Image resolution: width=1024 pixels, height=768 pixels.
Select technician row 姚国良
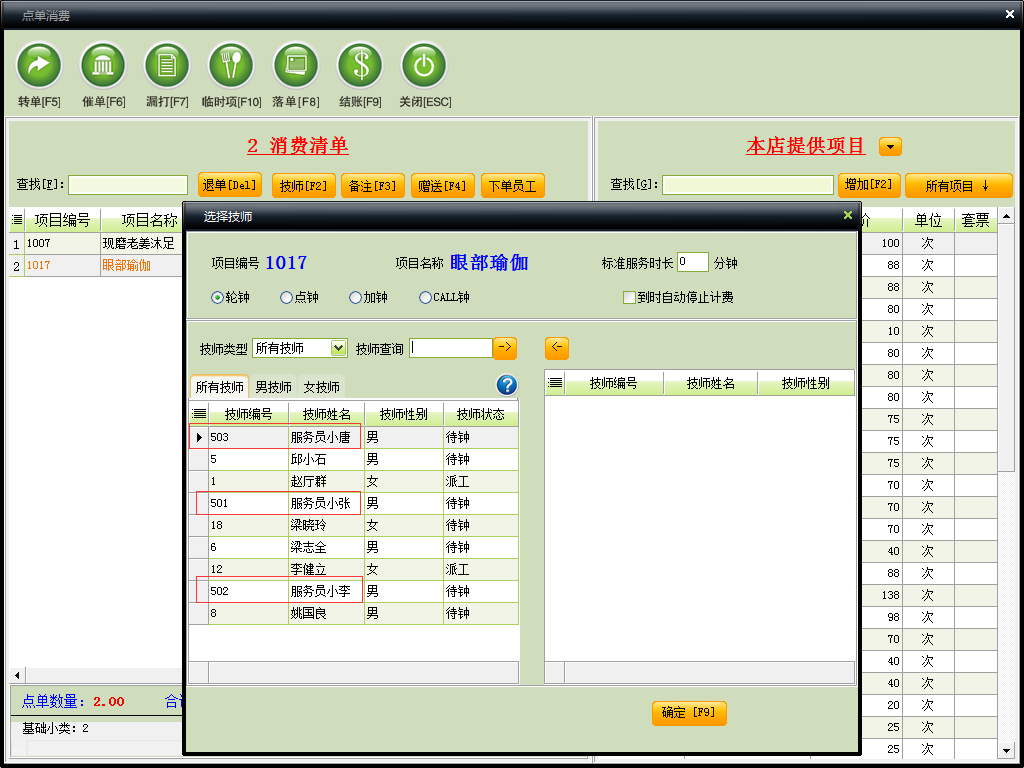click(354, 613)
